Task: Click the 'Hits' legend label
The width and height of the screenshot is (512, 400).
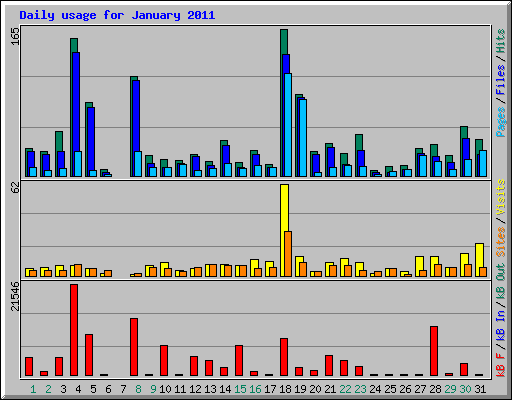Action: (x=501, y=41)
